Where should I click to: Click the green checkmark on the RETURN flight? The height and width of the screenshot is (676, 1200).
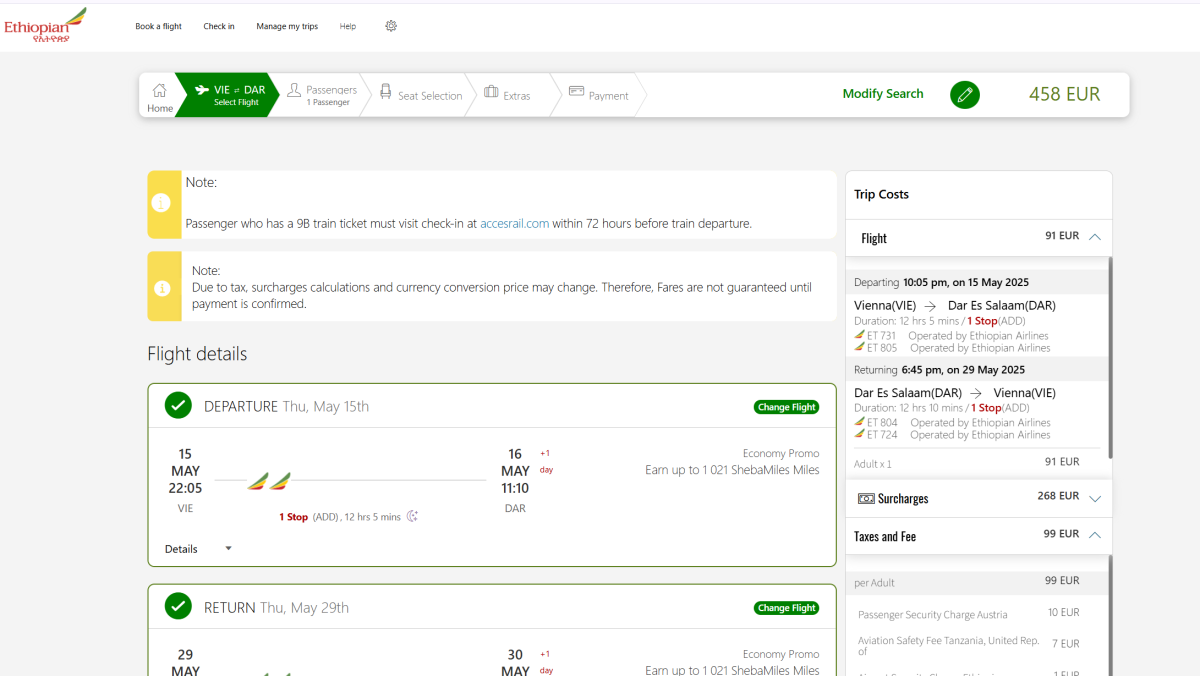tap(178, 606)
